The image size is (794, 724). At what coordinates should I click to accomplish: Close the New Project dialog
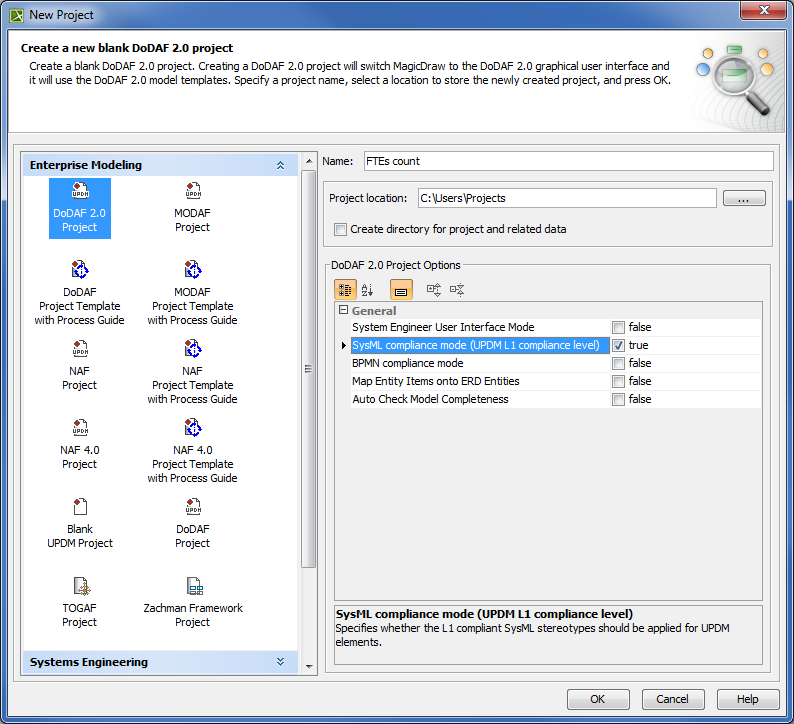click(764, 11)
